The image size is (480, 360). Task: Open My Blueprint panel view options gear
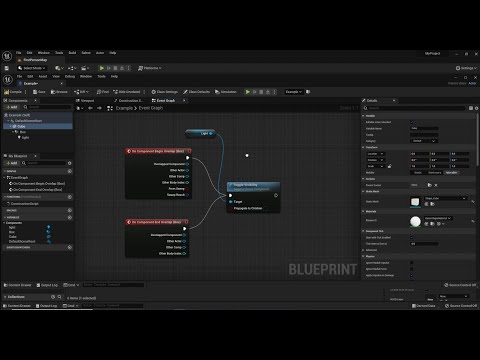point(69,163)
